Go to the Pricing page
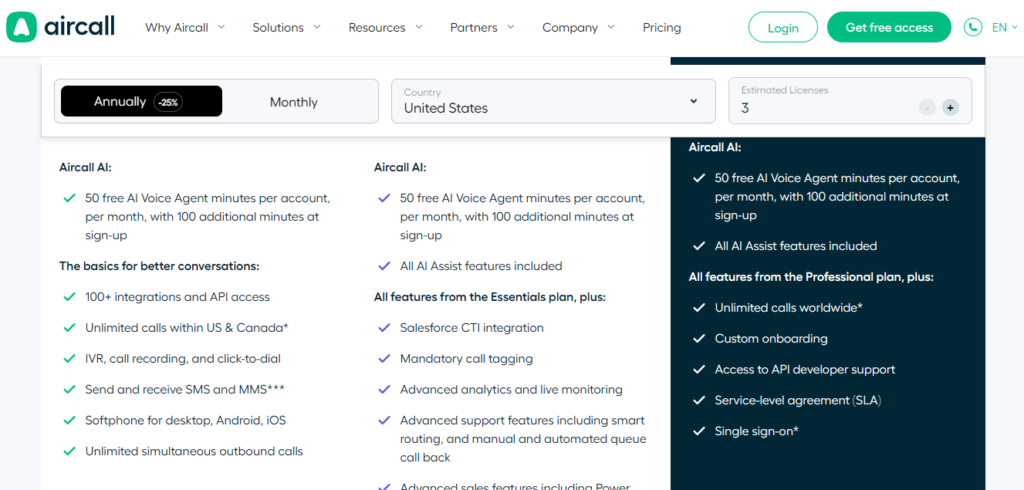Image resolution: width=1024 pixels, height=490 pixels. coord(662,28)
